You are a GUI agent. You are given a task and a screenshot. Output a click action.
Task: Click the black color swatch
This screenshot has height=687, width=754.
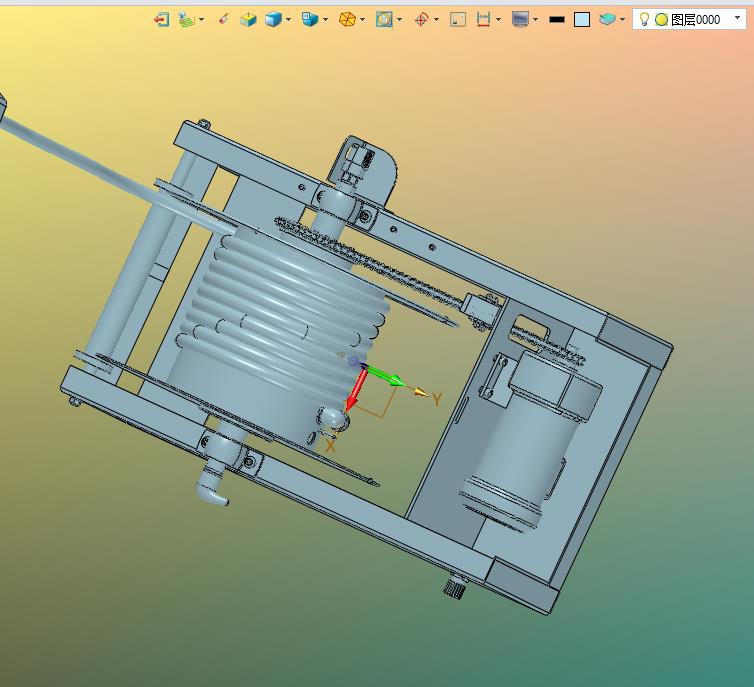[557, 20]
